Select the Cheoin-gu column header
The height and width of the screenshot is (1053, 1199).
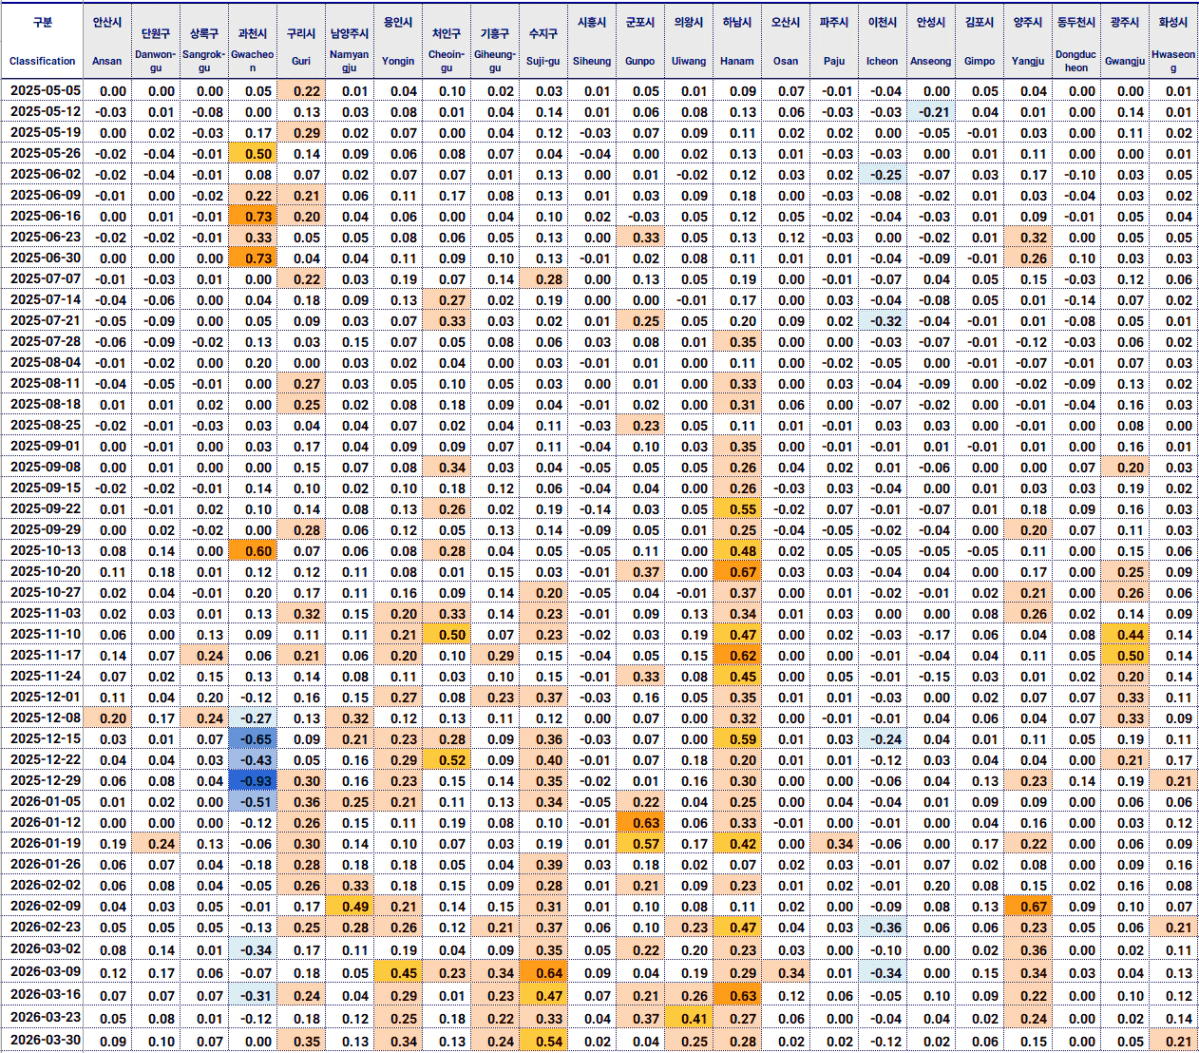tap(447, 41)
